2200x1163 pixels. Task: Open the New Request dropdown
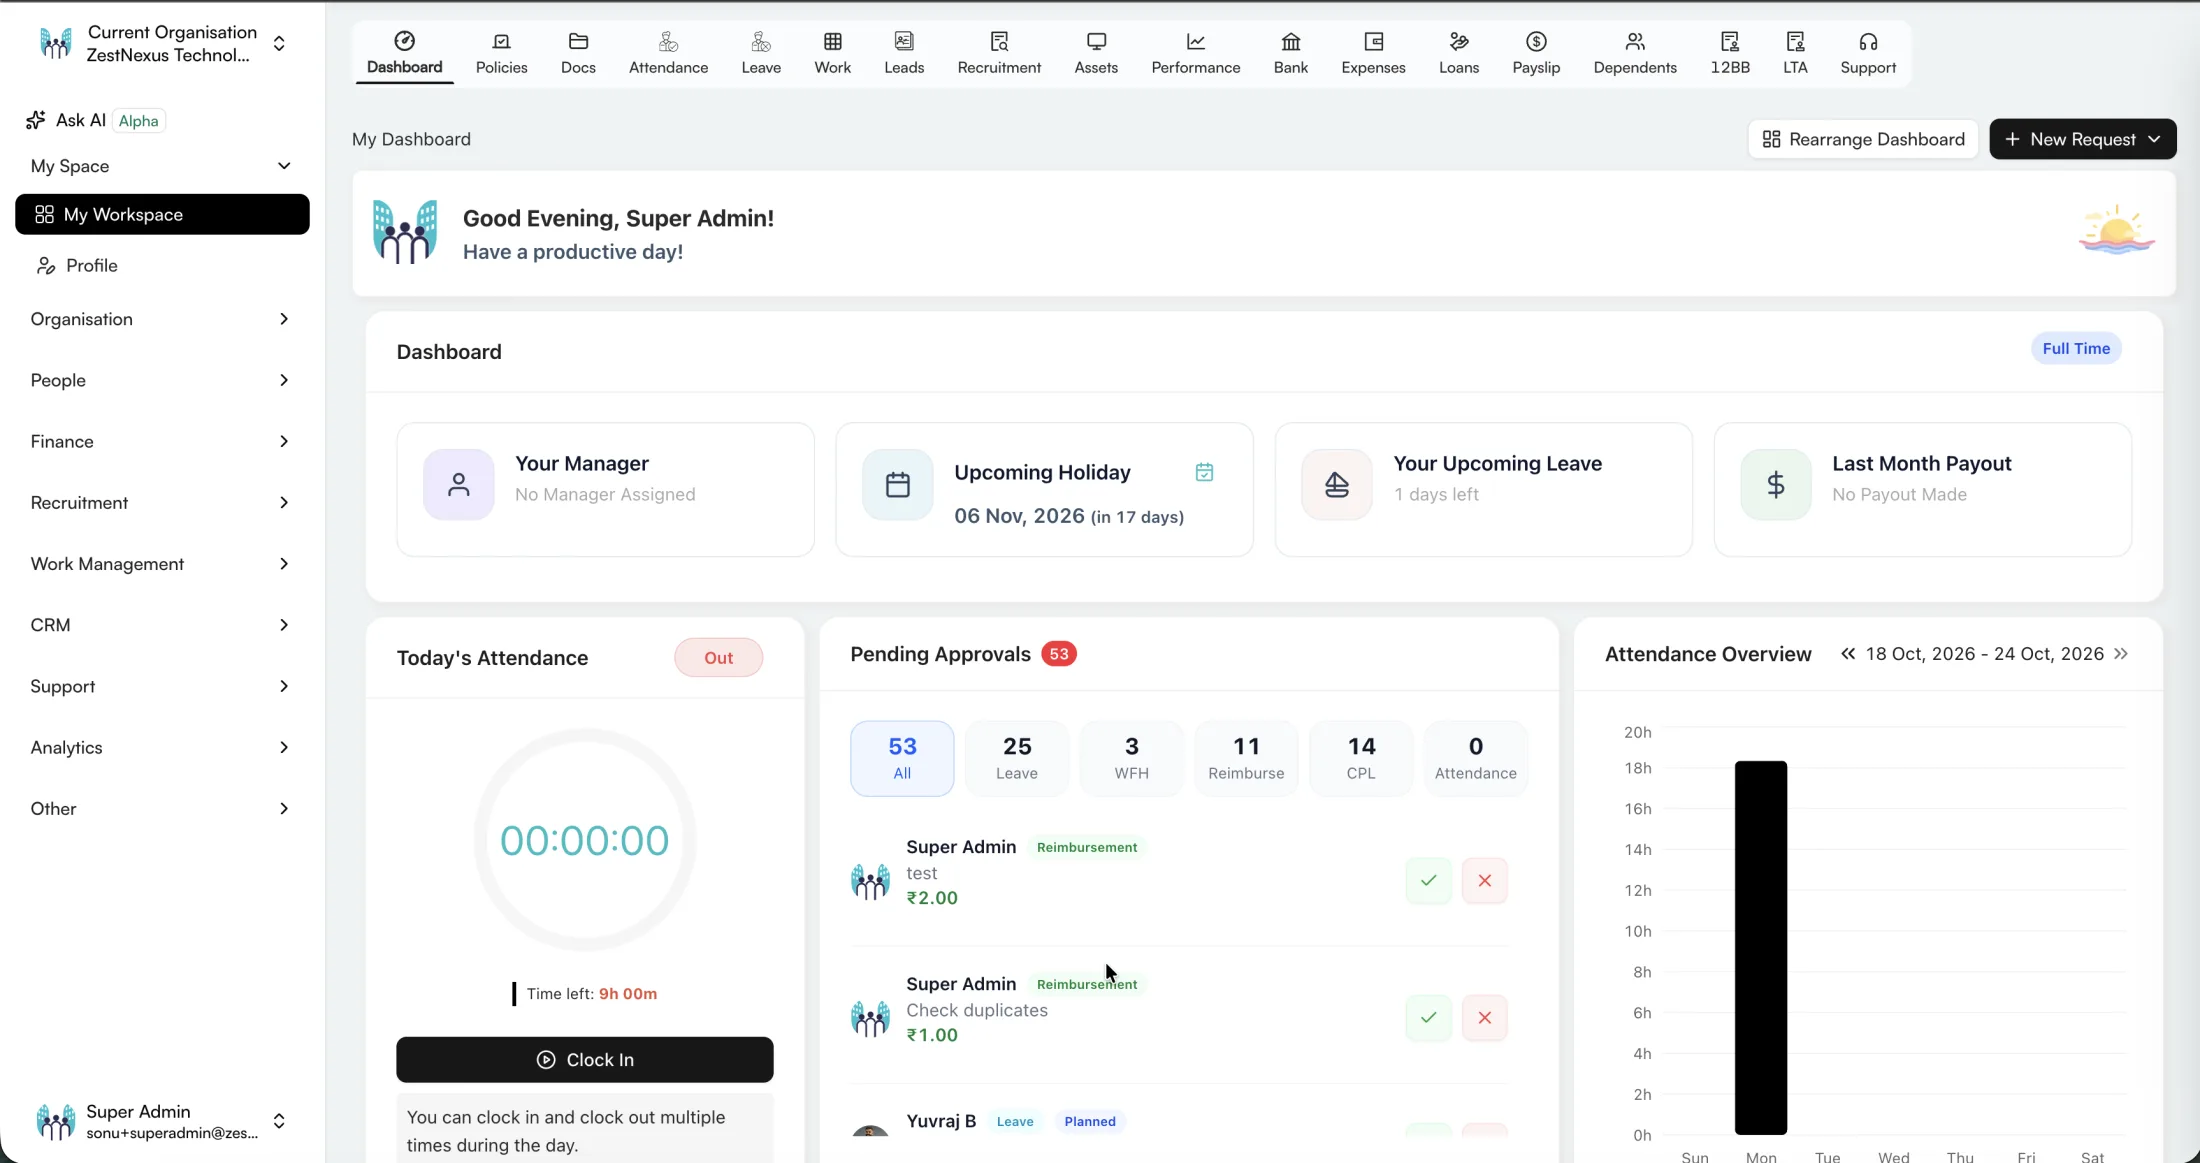point(2082,139)
